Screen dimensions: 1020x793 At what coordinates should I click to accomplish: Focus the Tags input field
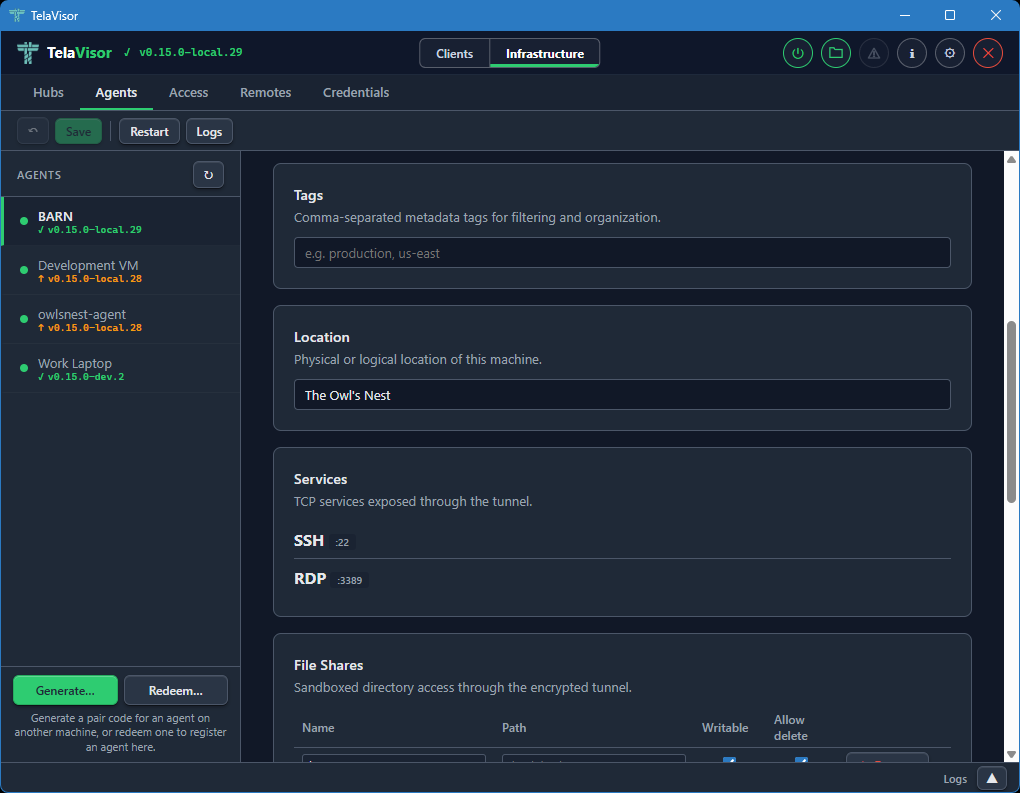click(622, 252)
